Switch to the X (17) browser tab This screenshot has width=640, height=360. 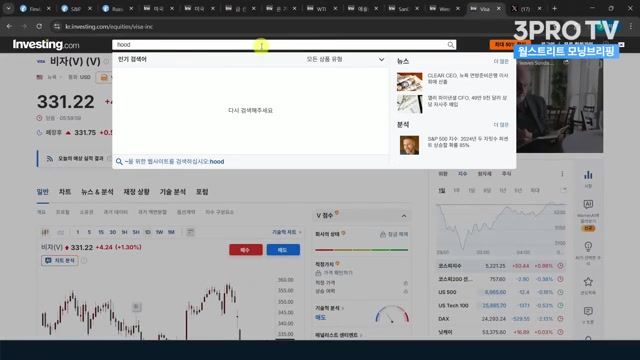point(527,8)
